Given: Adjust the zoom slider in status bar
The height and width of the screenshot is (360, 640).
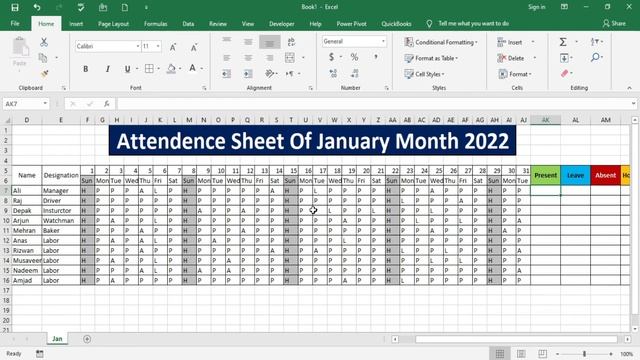Looking at the screenshot, I should click(x=584, y=354).
